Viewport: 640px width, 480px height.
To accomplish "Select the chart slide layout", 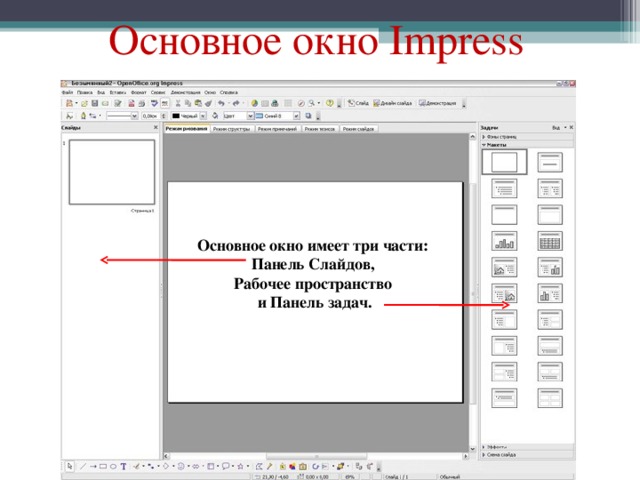I will click(x=504, y=241).
